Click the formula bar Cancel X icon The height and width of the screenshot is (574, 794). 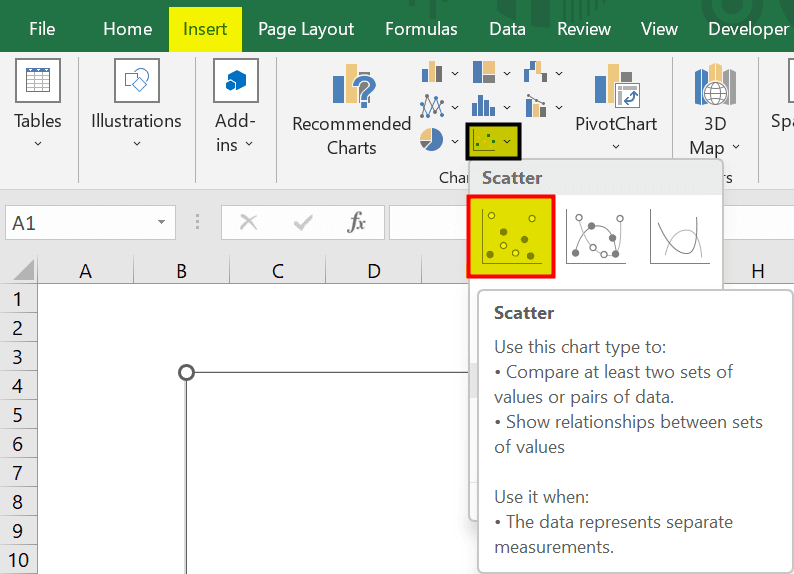pos(248,222)
